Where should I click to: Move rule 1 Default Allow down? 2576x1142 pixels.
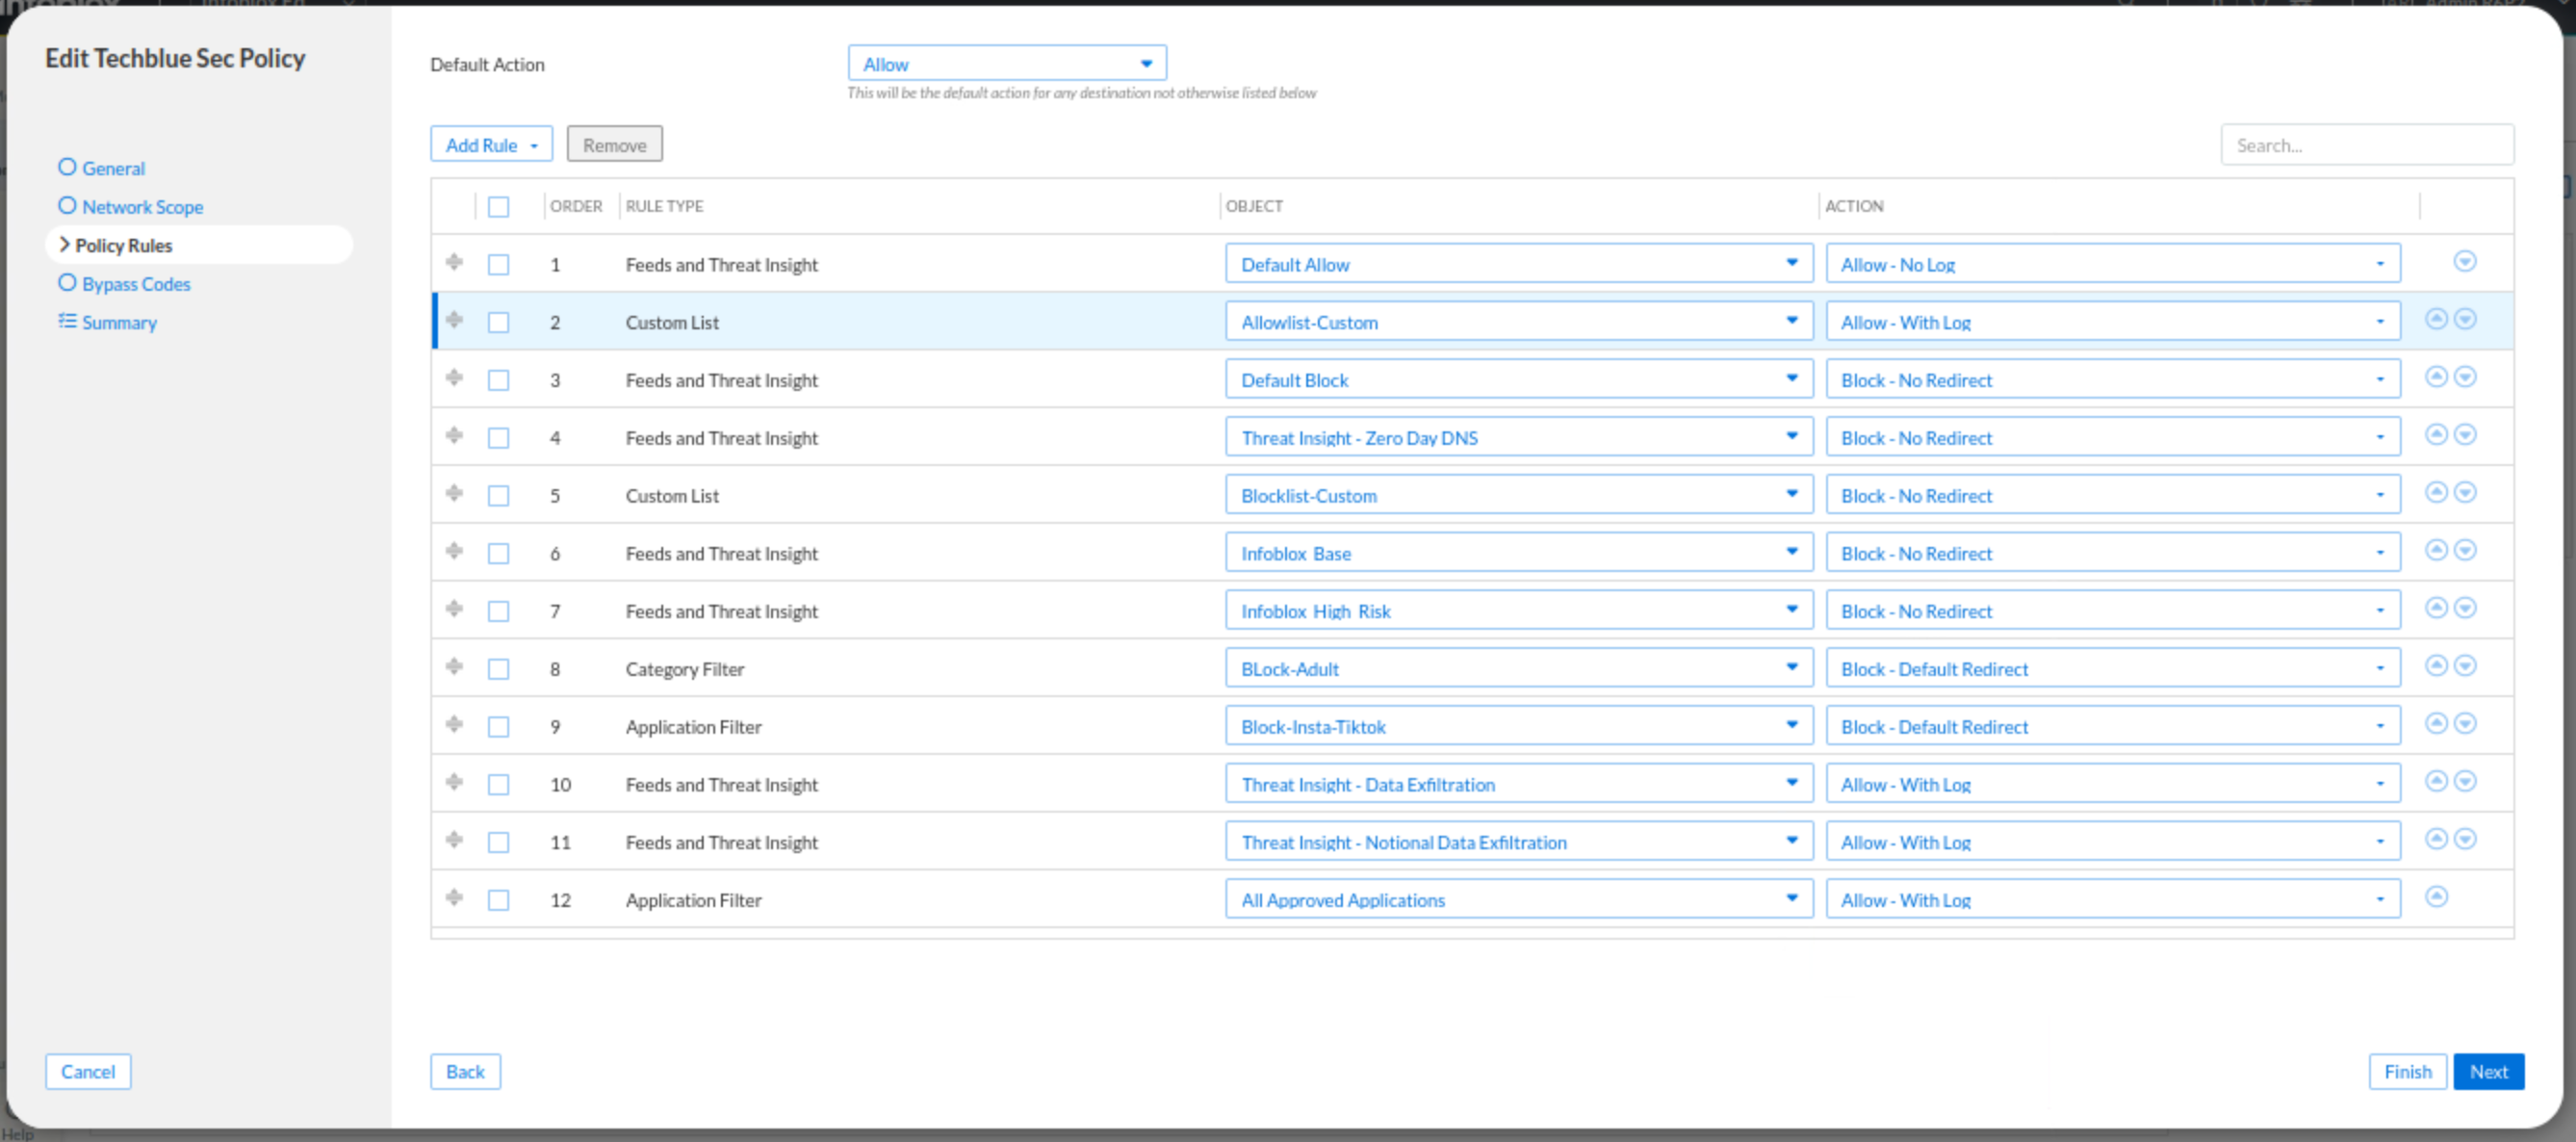[2464, 262]
